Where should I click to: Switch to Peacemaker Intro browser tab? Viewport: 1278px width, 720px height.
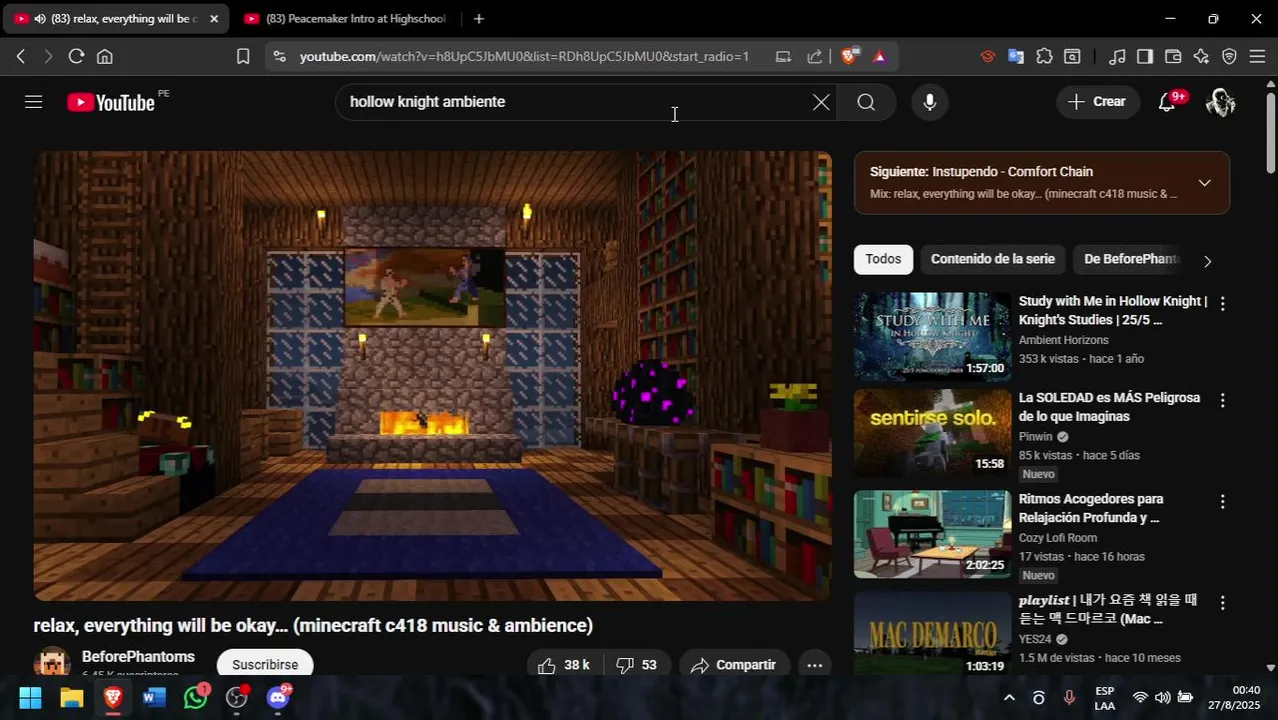click(x=345, y=19)
